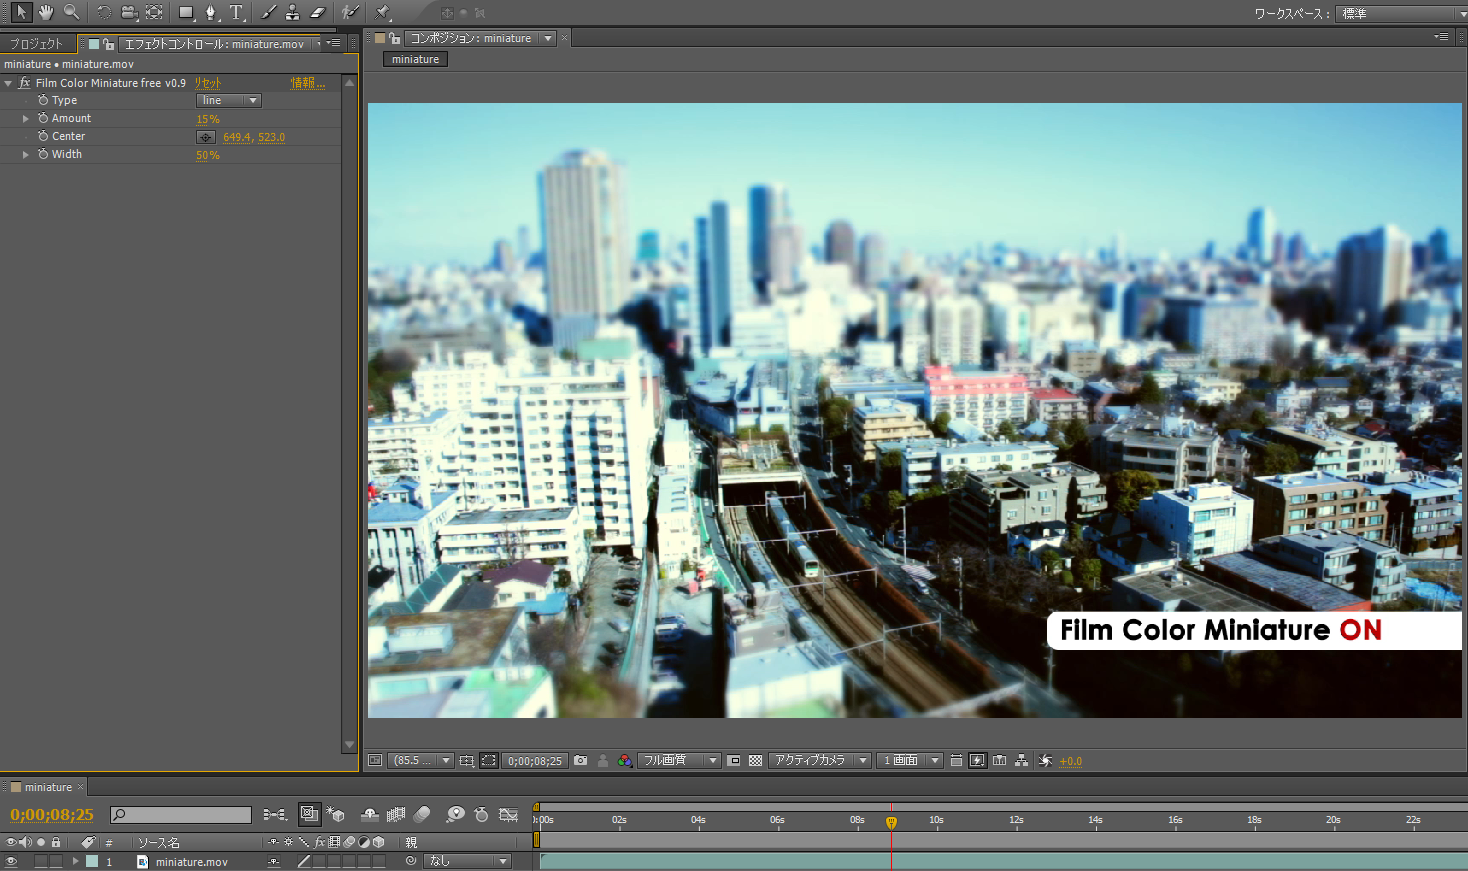Click the Always Preview This View icon
This screenshot has height=871, width=1468.
click(375, 761)
